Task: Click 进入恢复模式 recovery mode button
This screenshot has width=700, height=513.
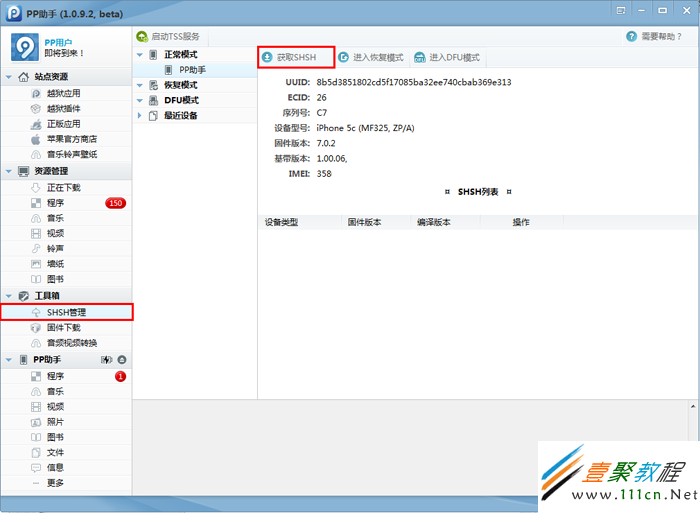Action: [x=371, y=57]
